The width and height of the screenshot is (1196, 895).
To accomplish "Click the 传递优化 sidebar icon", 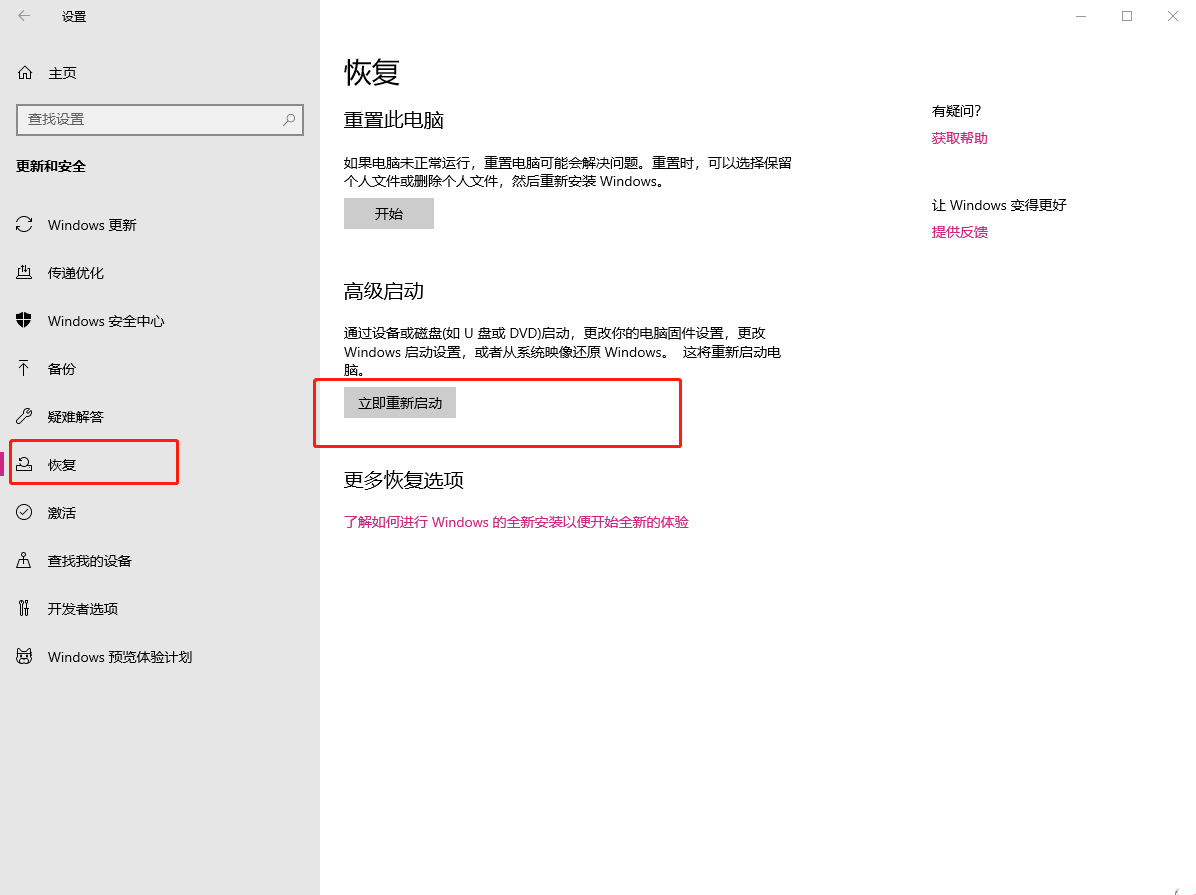I will click(24, 273).
